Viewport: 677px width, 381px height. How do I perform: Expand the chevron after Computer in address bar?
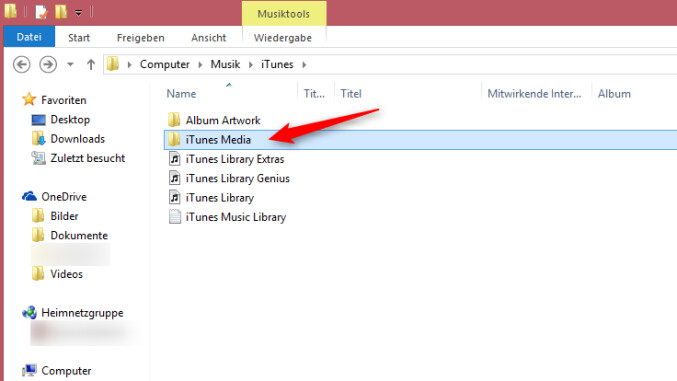[200, 65]
